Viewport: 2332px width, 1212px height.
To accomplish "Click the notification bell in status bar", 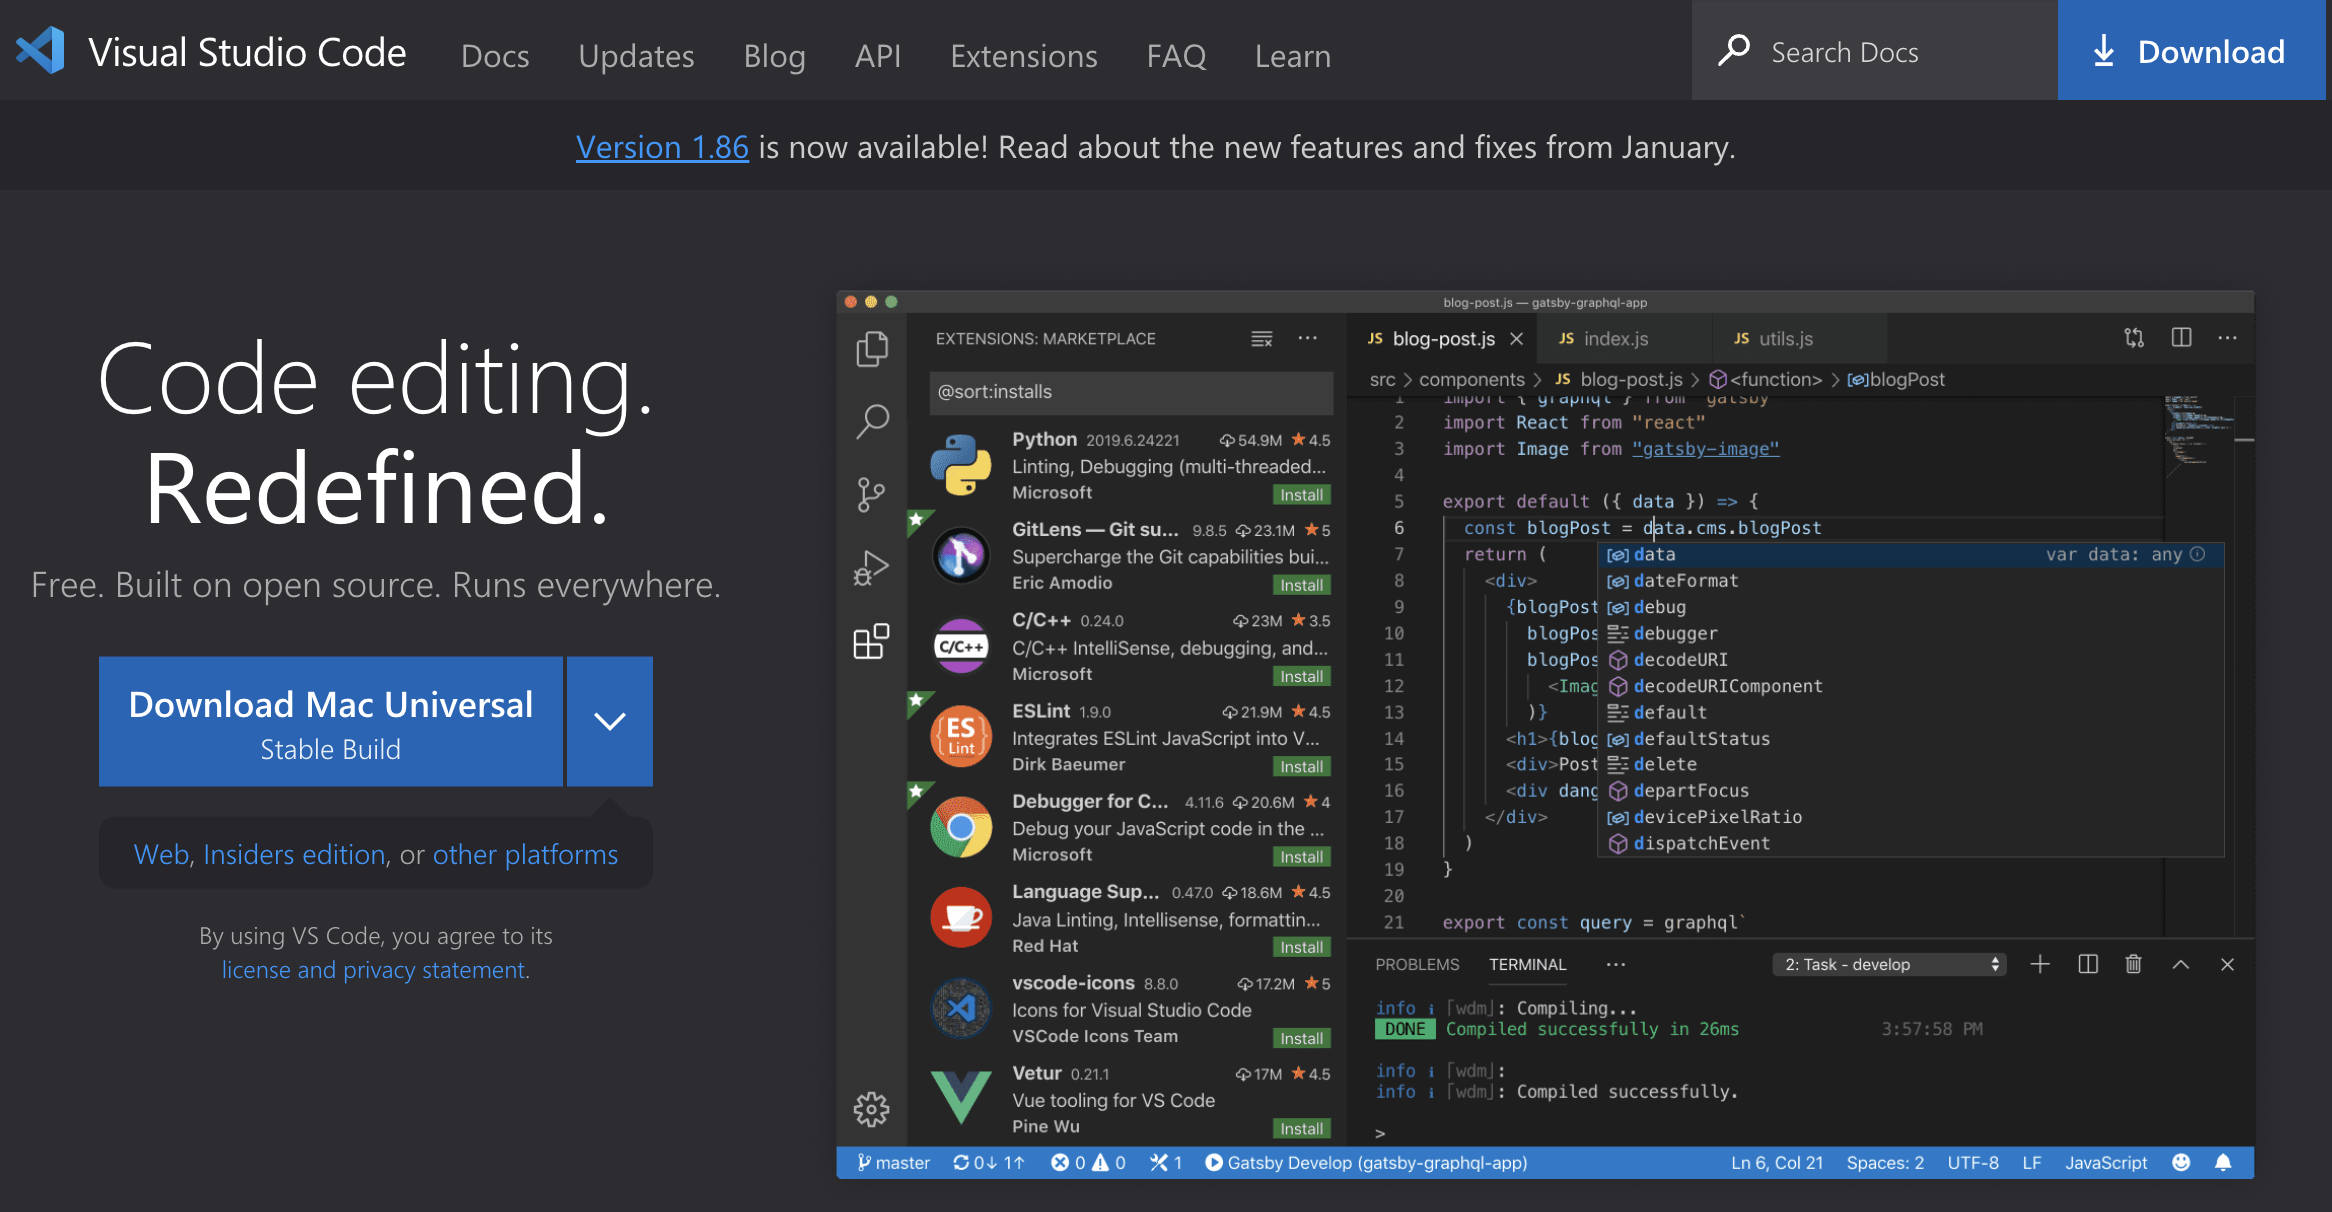I will point(2223,1162).
